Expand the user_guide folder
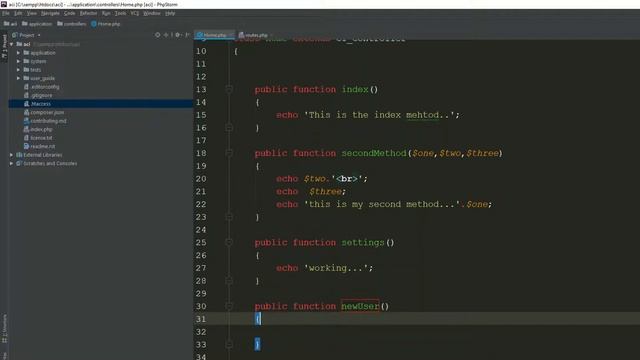Viewport: 640px width, 360px height. tap(18, 78)
